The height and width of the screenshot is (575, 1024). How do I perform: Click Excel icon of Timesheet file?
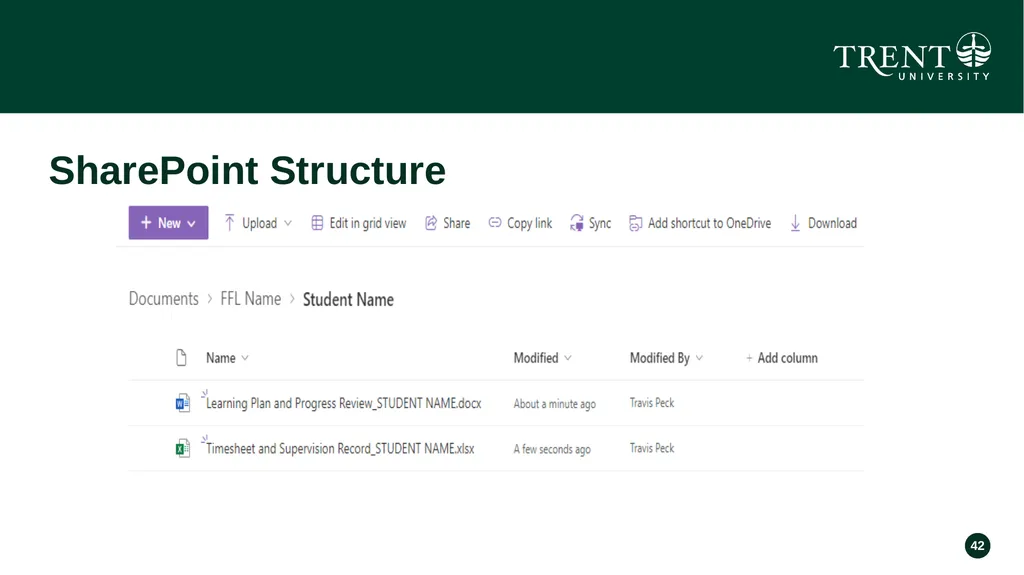point(183,448)
